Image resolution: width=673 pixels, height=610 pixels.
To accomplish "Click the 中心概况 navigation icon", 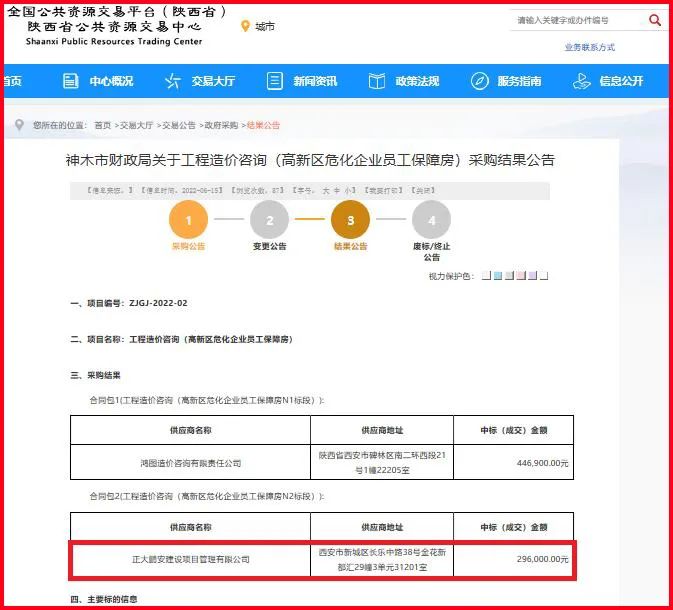I will coord(70,82).
